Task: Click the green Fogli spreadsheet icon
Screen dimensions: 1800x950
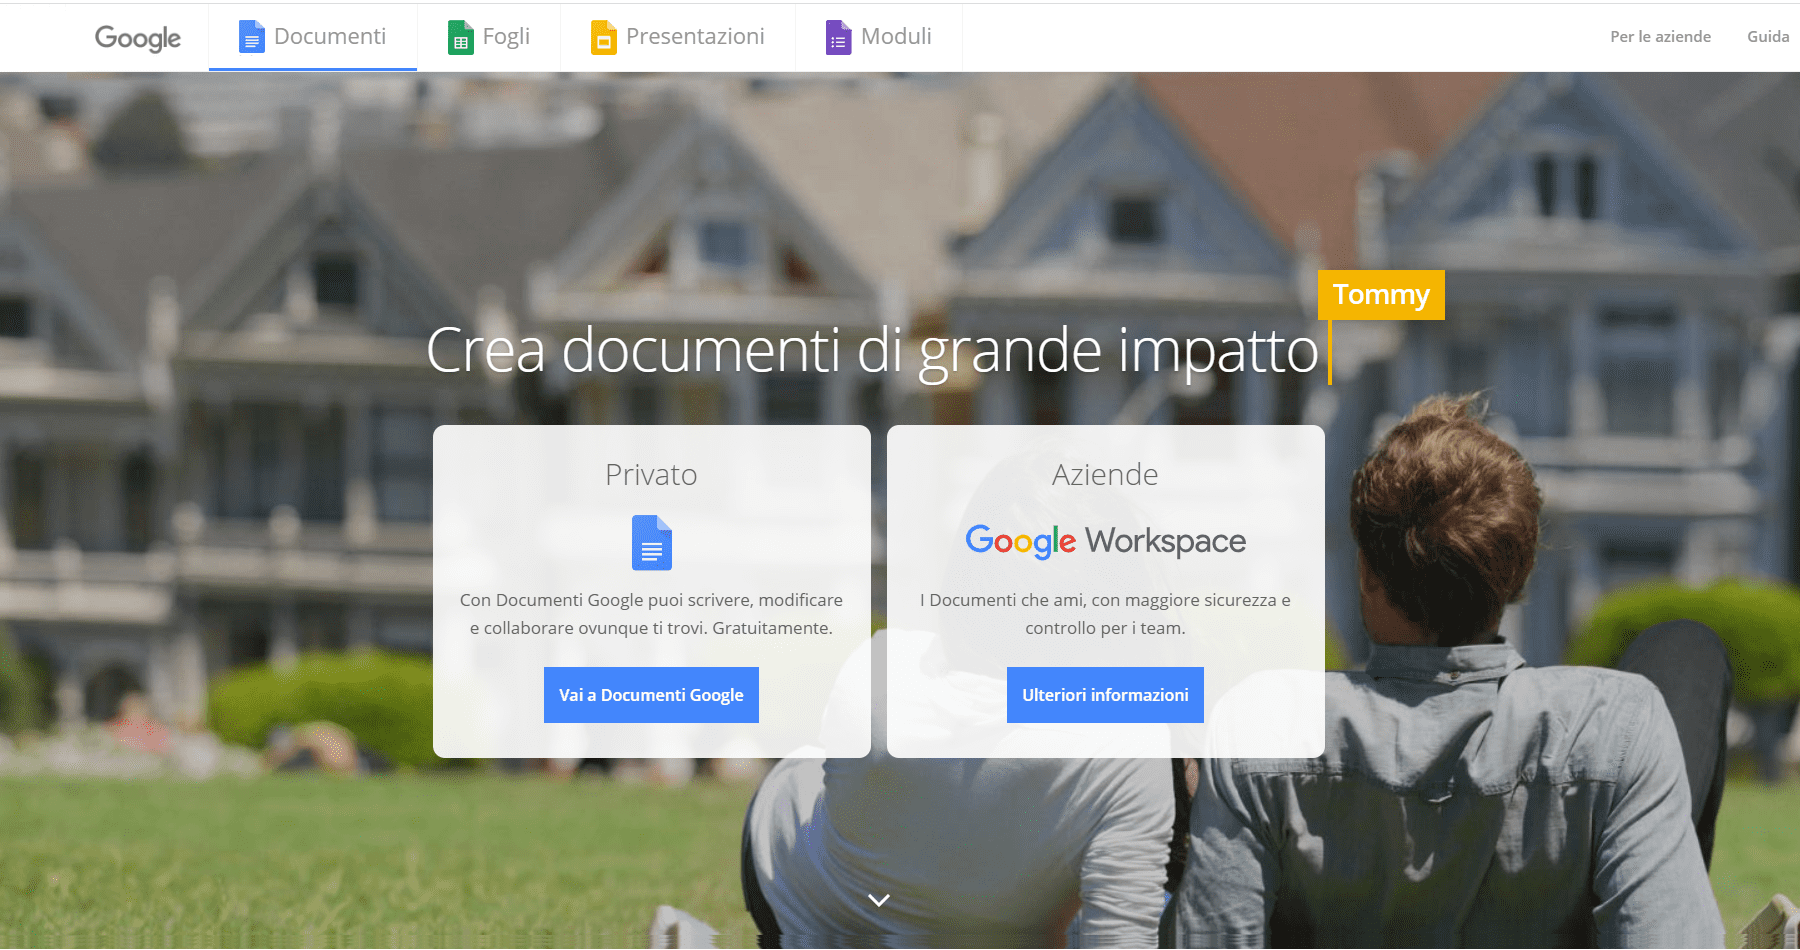Action: [x=460, y=38]
